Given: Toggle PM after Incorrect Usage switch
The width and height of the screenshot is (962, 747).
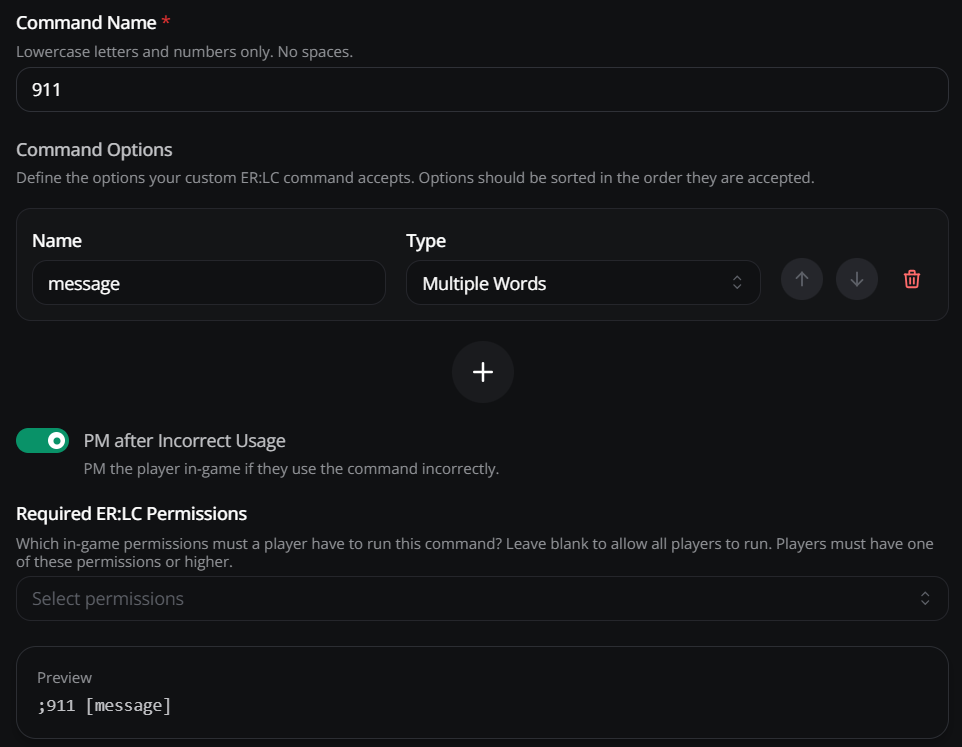Looking at the screenshot, I should pyautogui.click(x=42, y=440).
